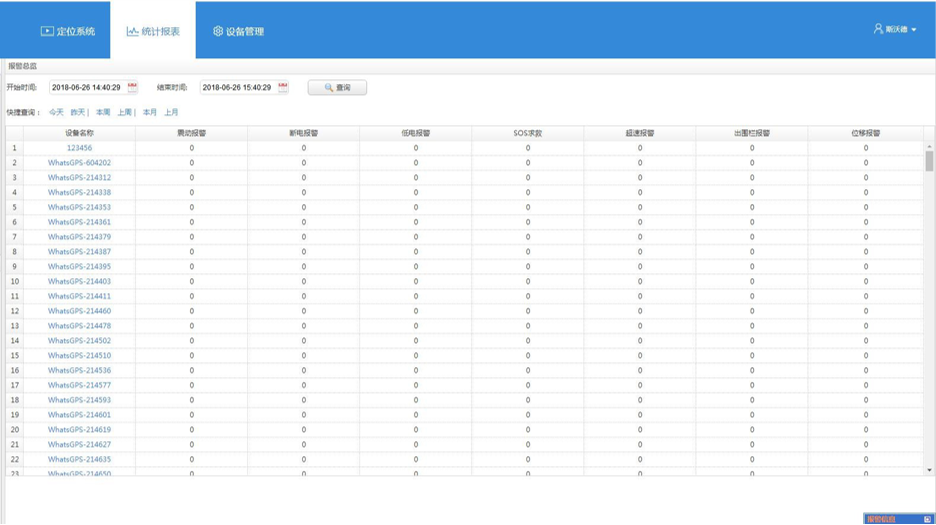Expand the alarm info panel icon

point(927,519)
